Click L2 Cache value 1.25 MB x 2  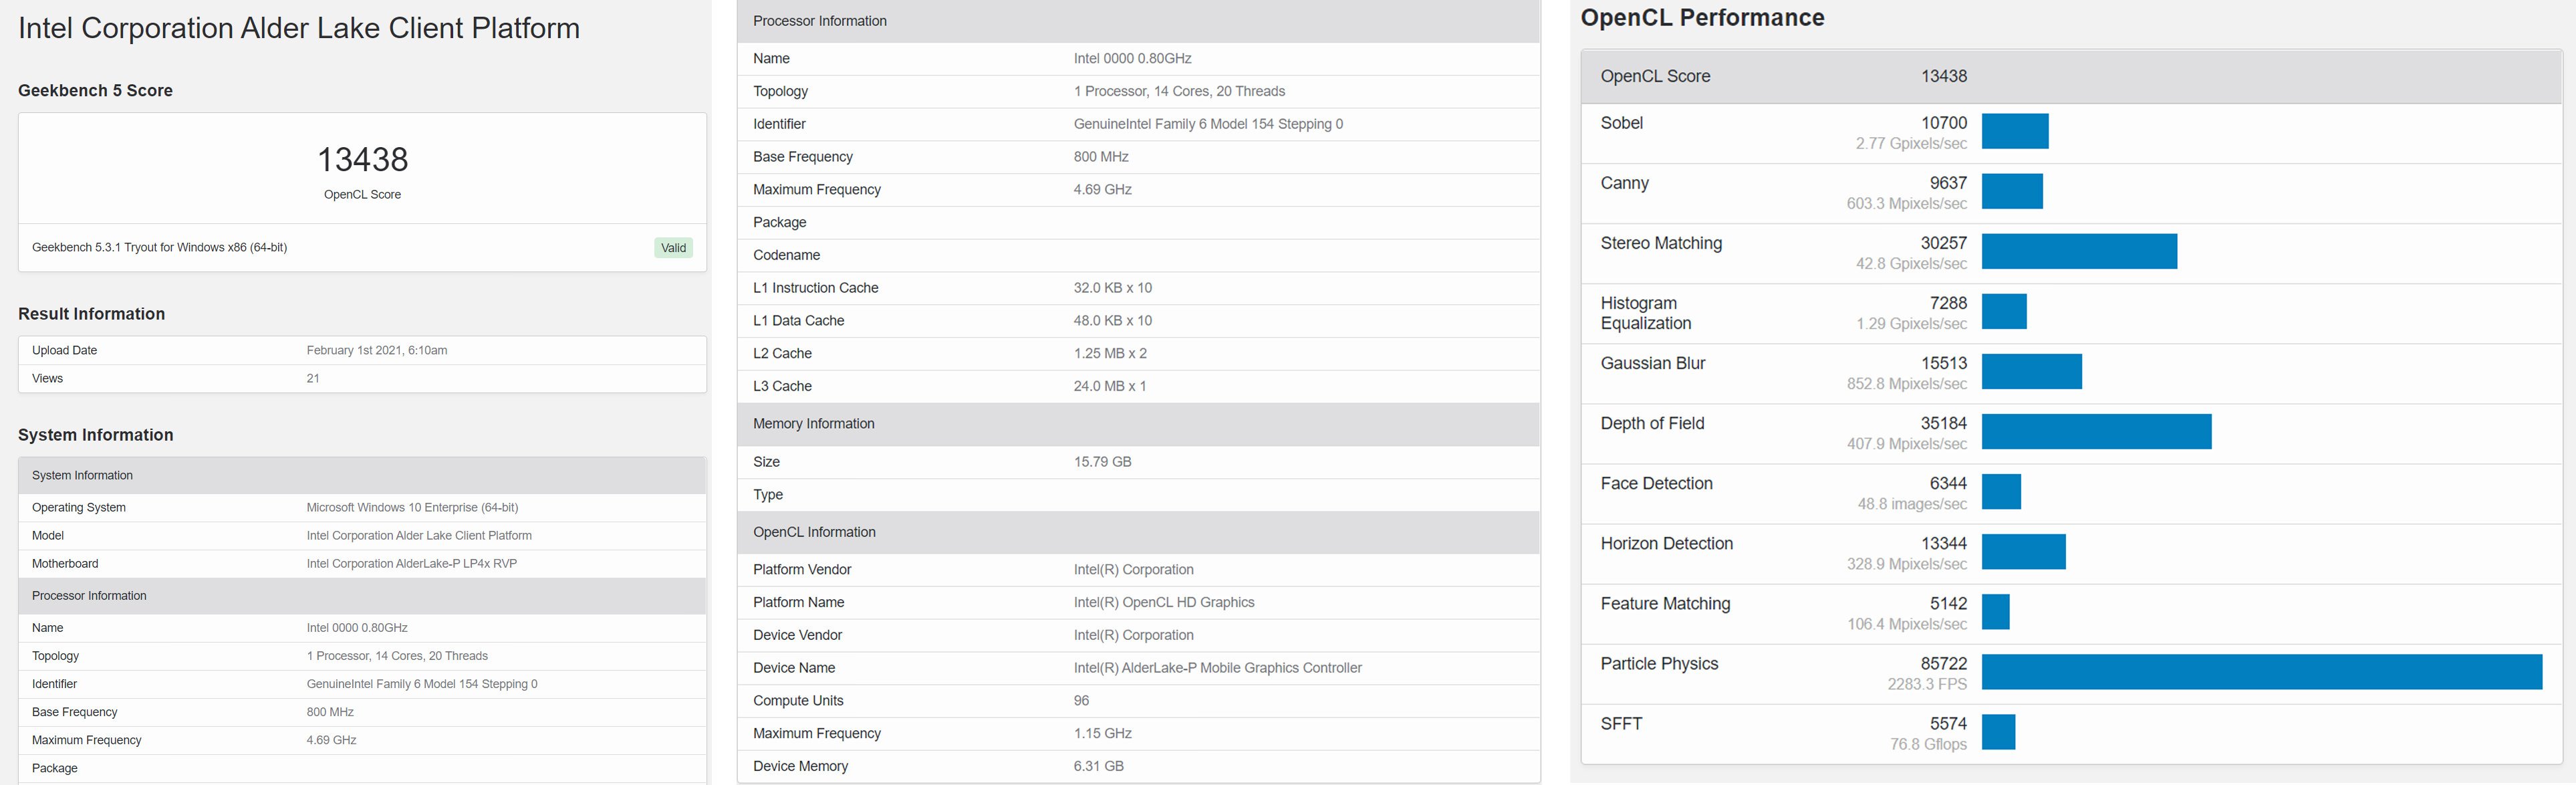pos(1110,354)
